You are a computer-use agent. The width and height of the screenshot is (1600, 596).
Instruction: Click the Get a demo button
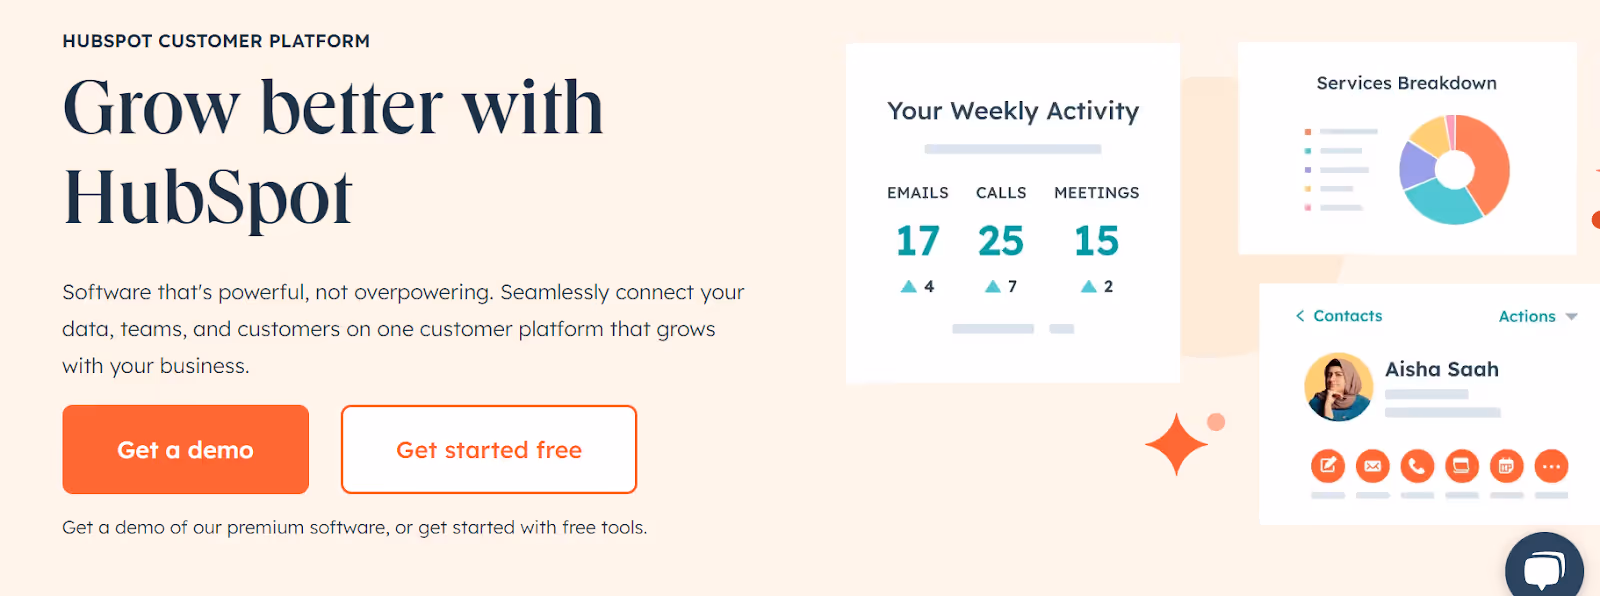coord(185,449)
